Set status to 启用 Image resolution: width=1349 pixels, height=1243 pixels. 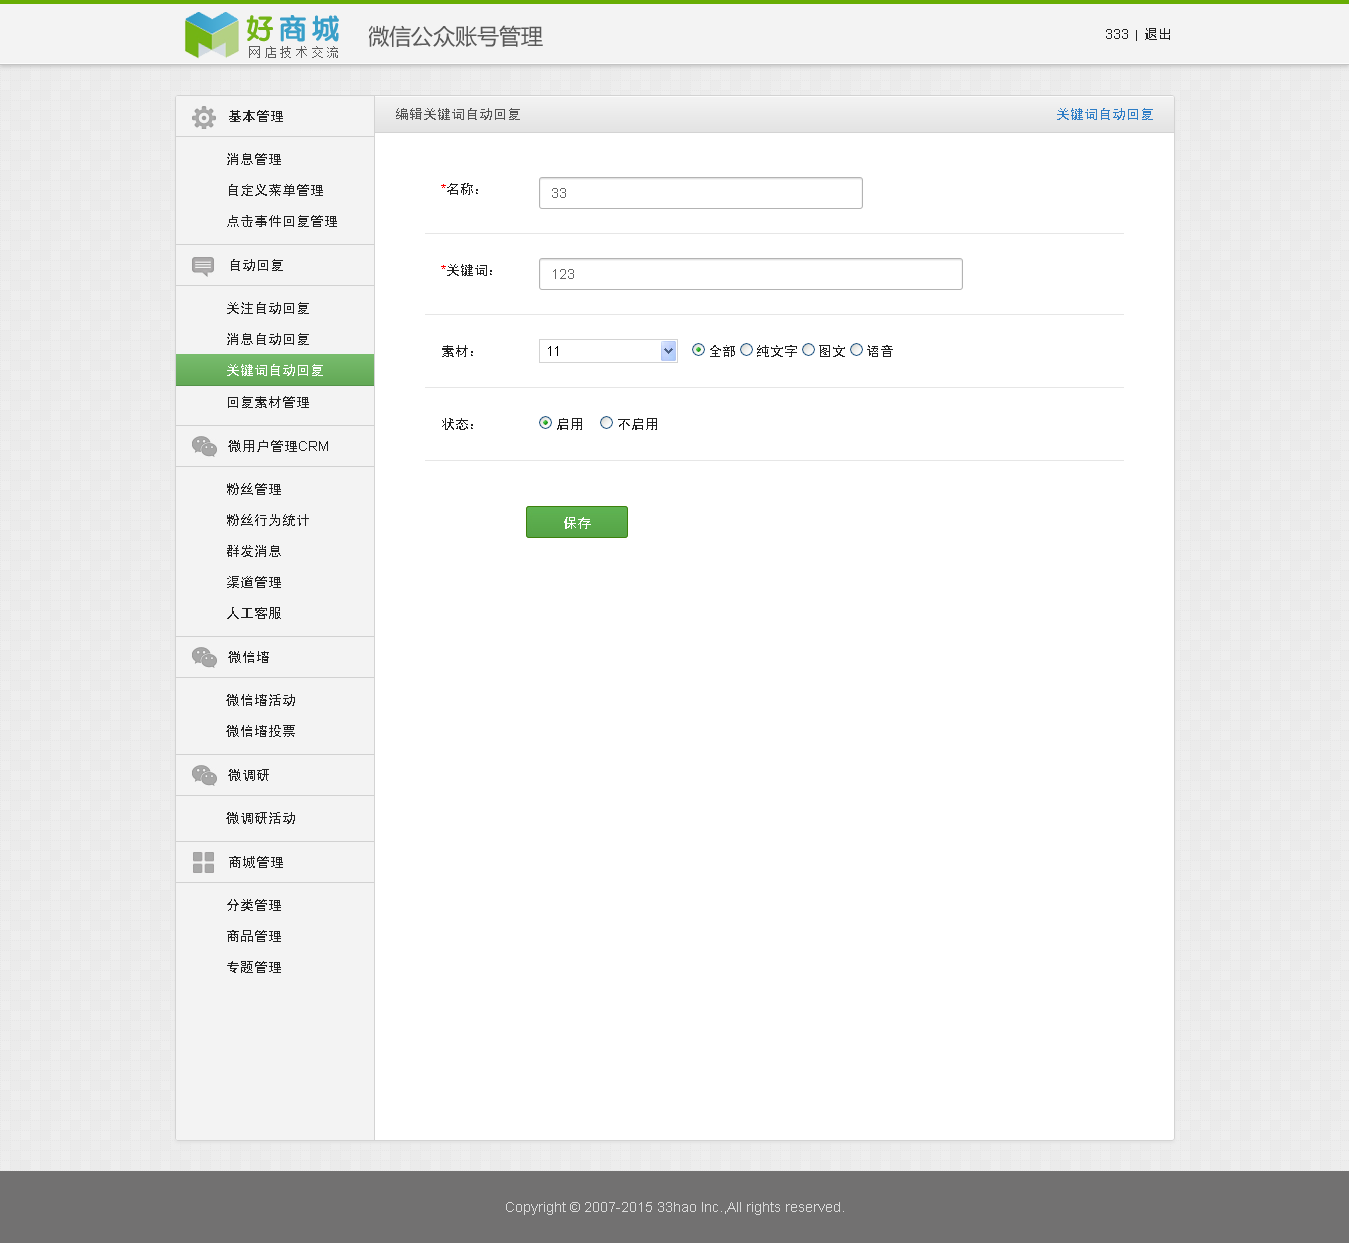545,423
